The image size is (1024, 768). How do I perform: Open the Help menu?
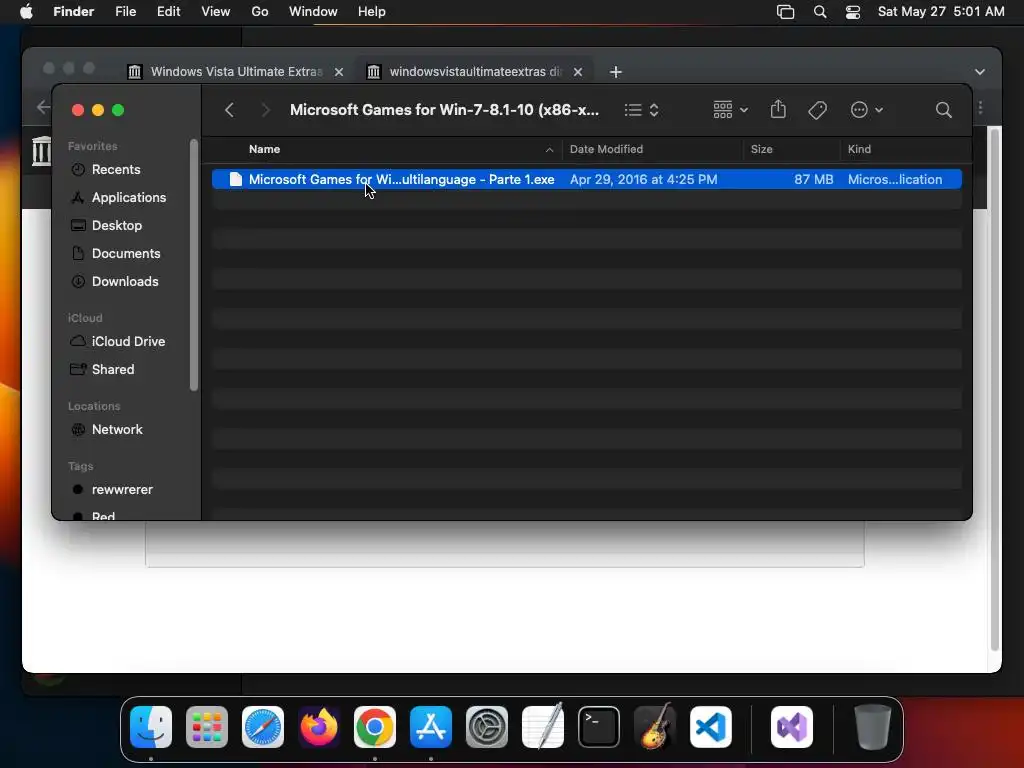372,12
